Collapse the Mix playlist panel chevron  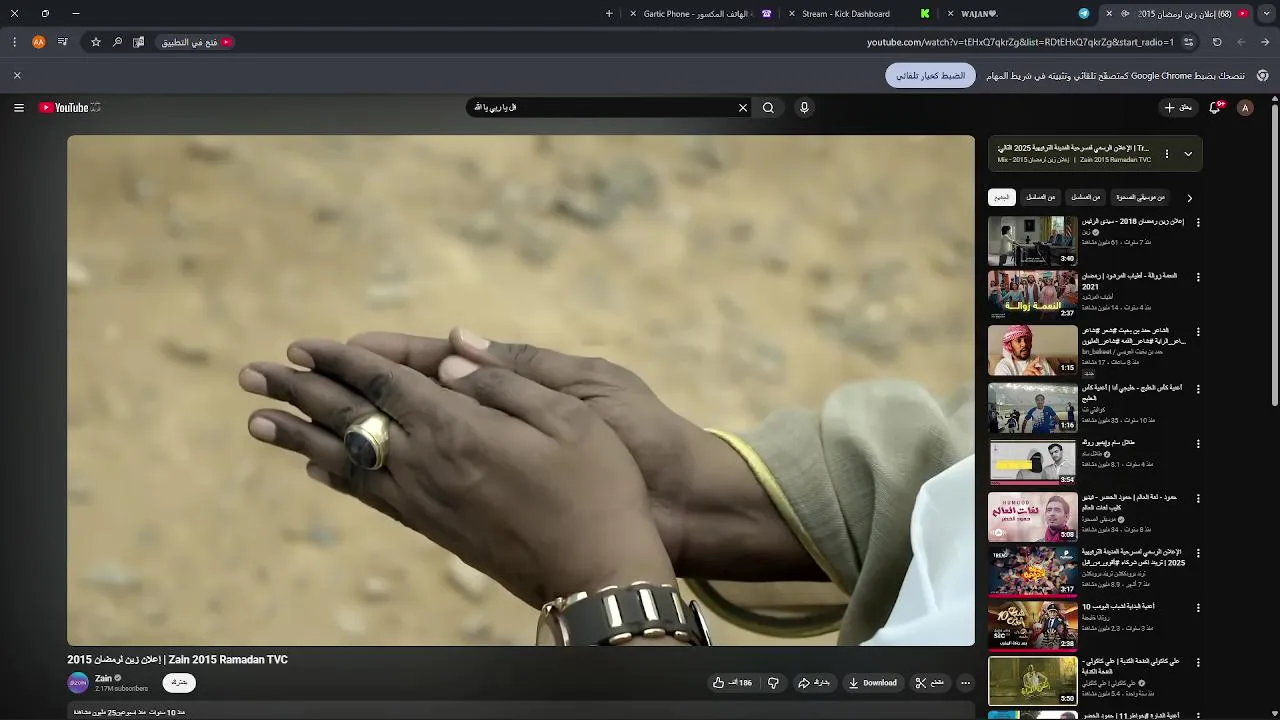tap(1188, 154)
